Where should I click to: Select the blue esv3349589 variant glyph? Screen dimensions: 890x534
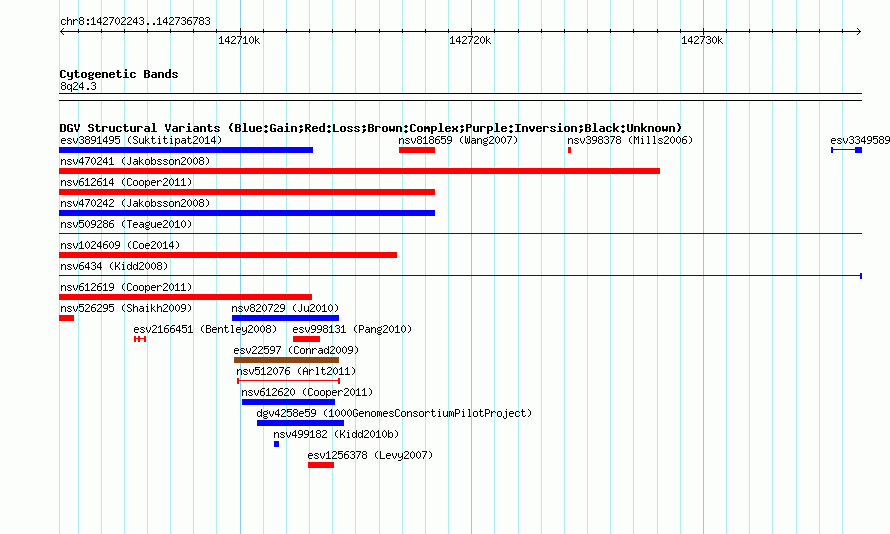coord(847,150)
